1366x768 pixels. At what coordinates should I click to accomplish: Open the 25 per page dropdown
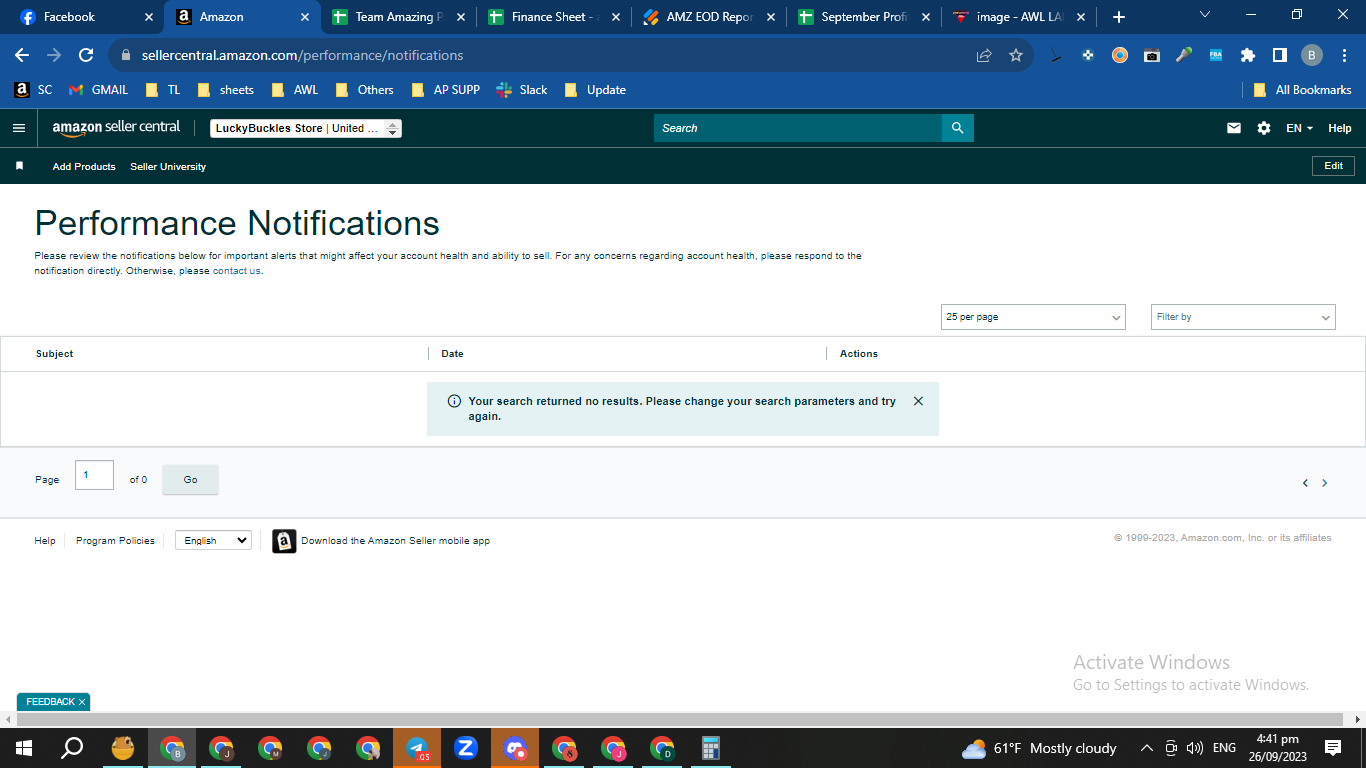pos(1033,317)
